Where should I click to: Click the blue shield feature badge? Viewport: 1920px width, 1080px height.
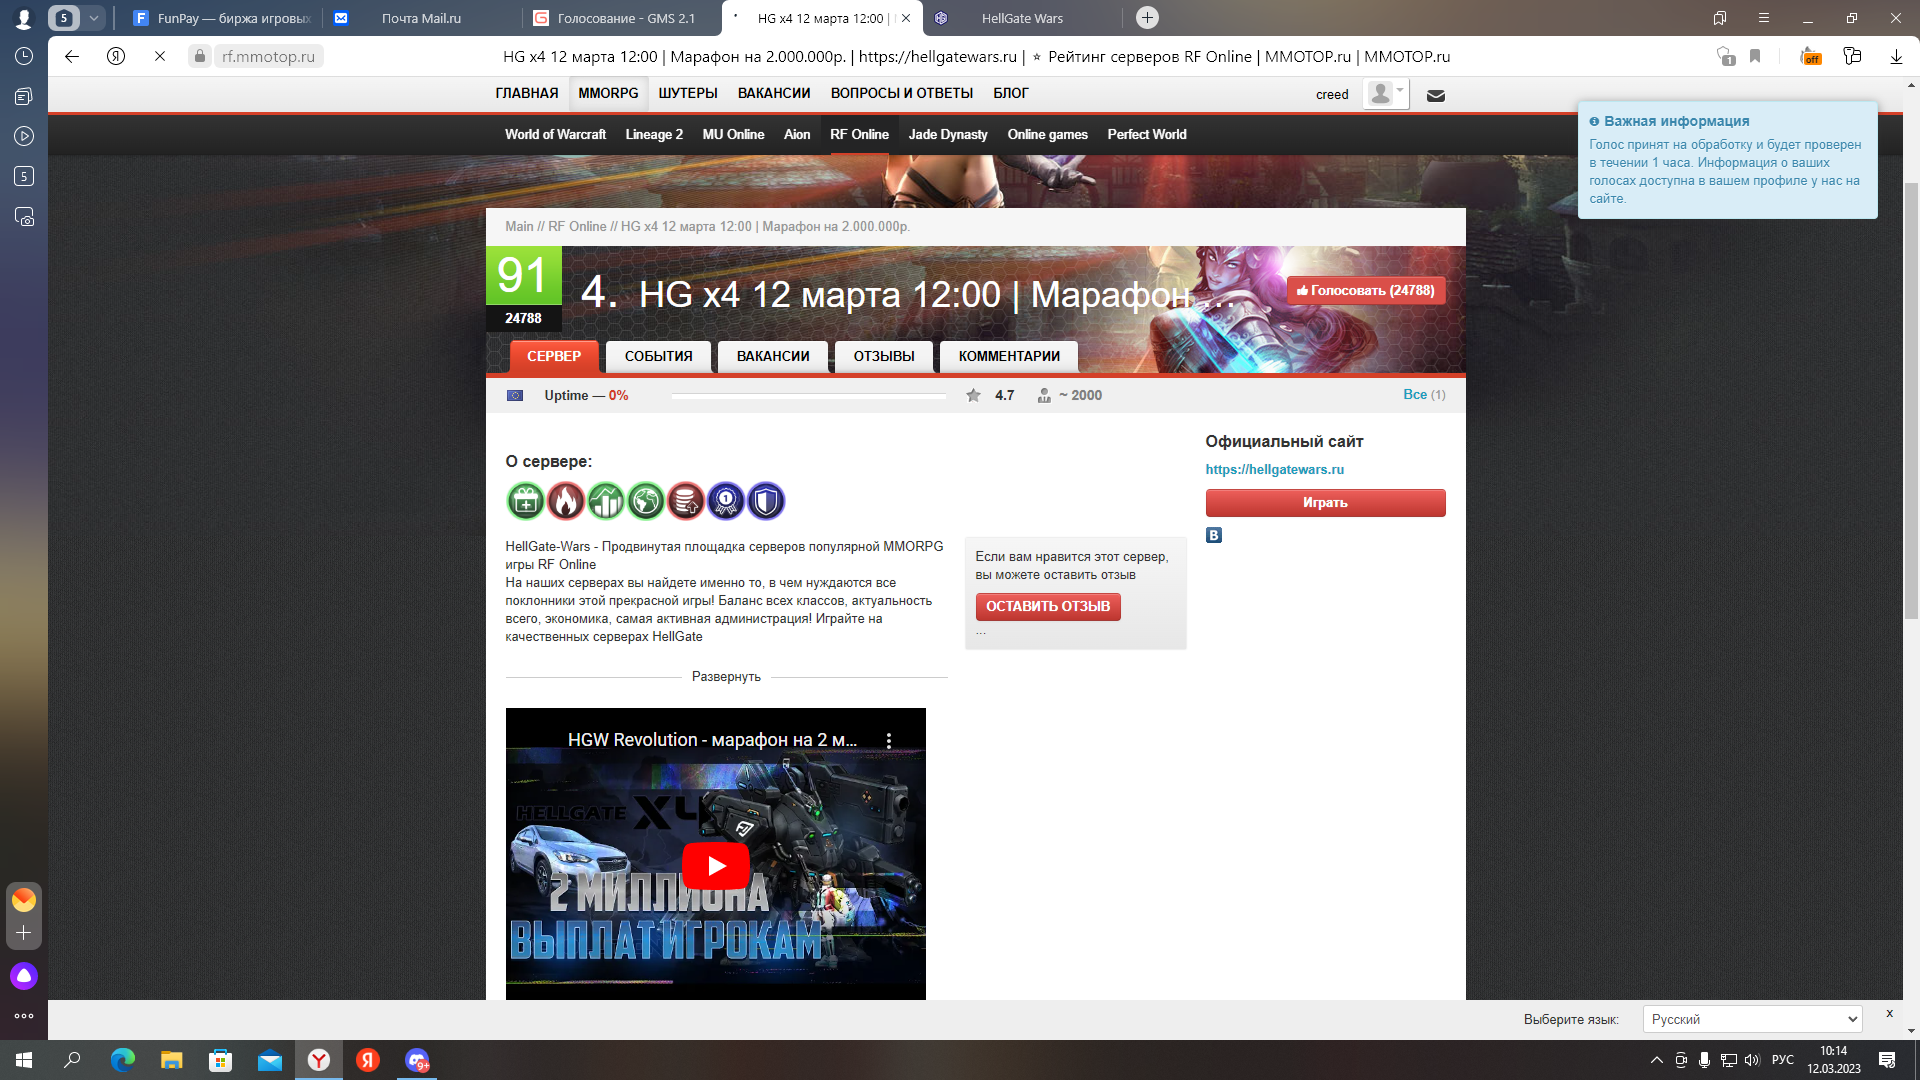pyautogui.click(x=766, y=501)
